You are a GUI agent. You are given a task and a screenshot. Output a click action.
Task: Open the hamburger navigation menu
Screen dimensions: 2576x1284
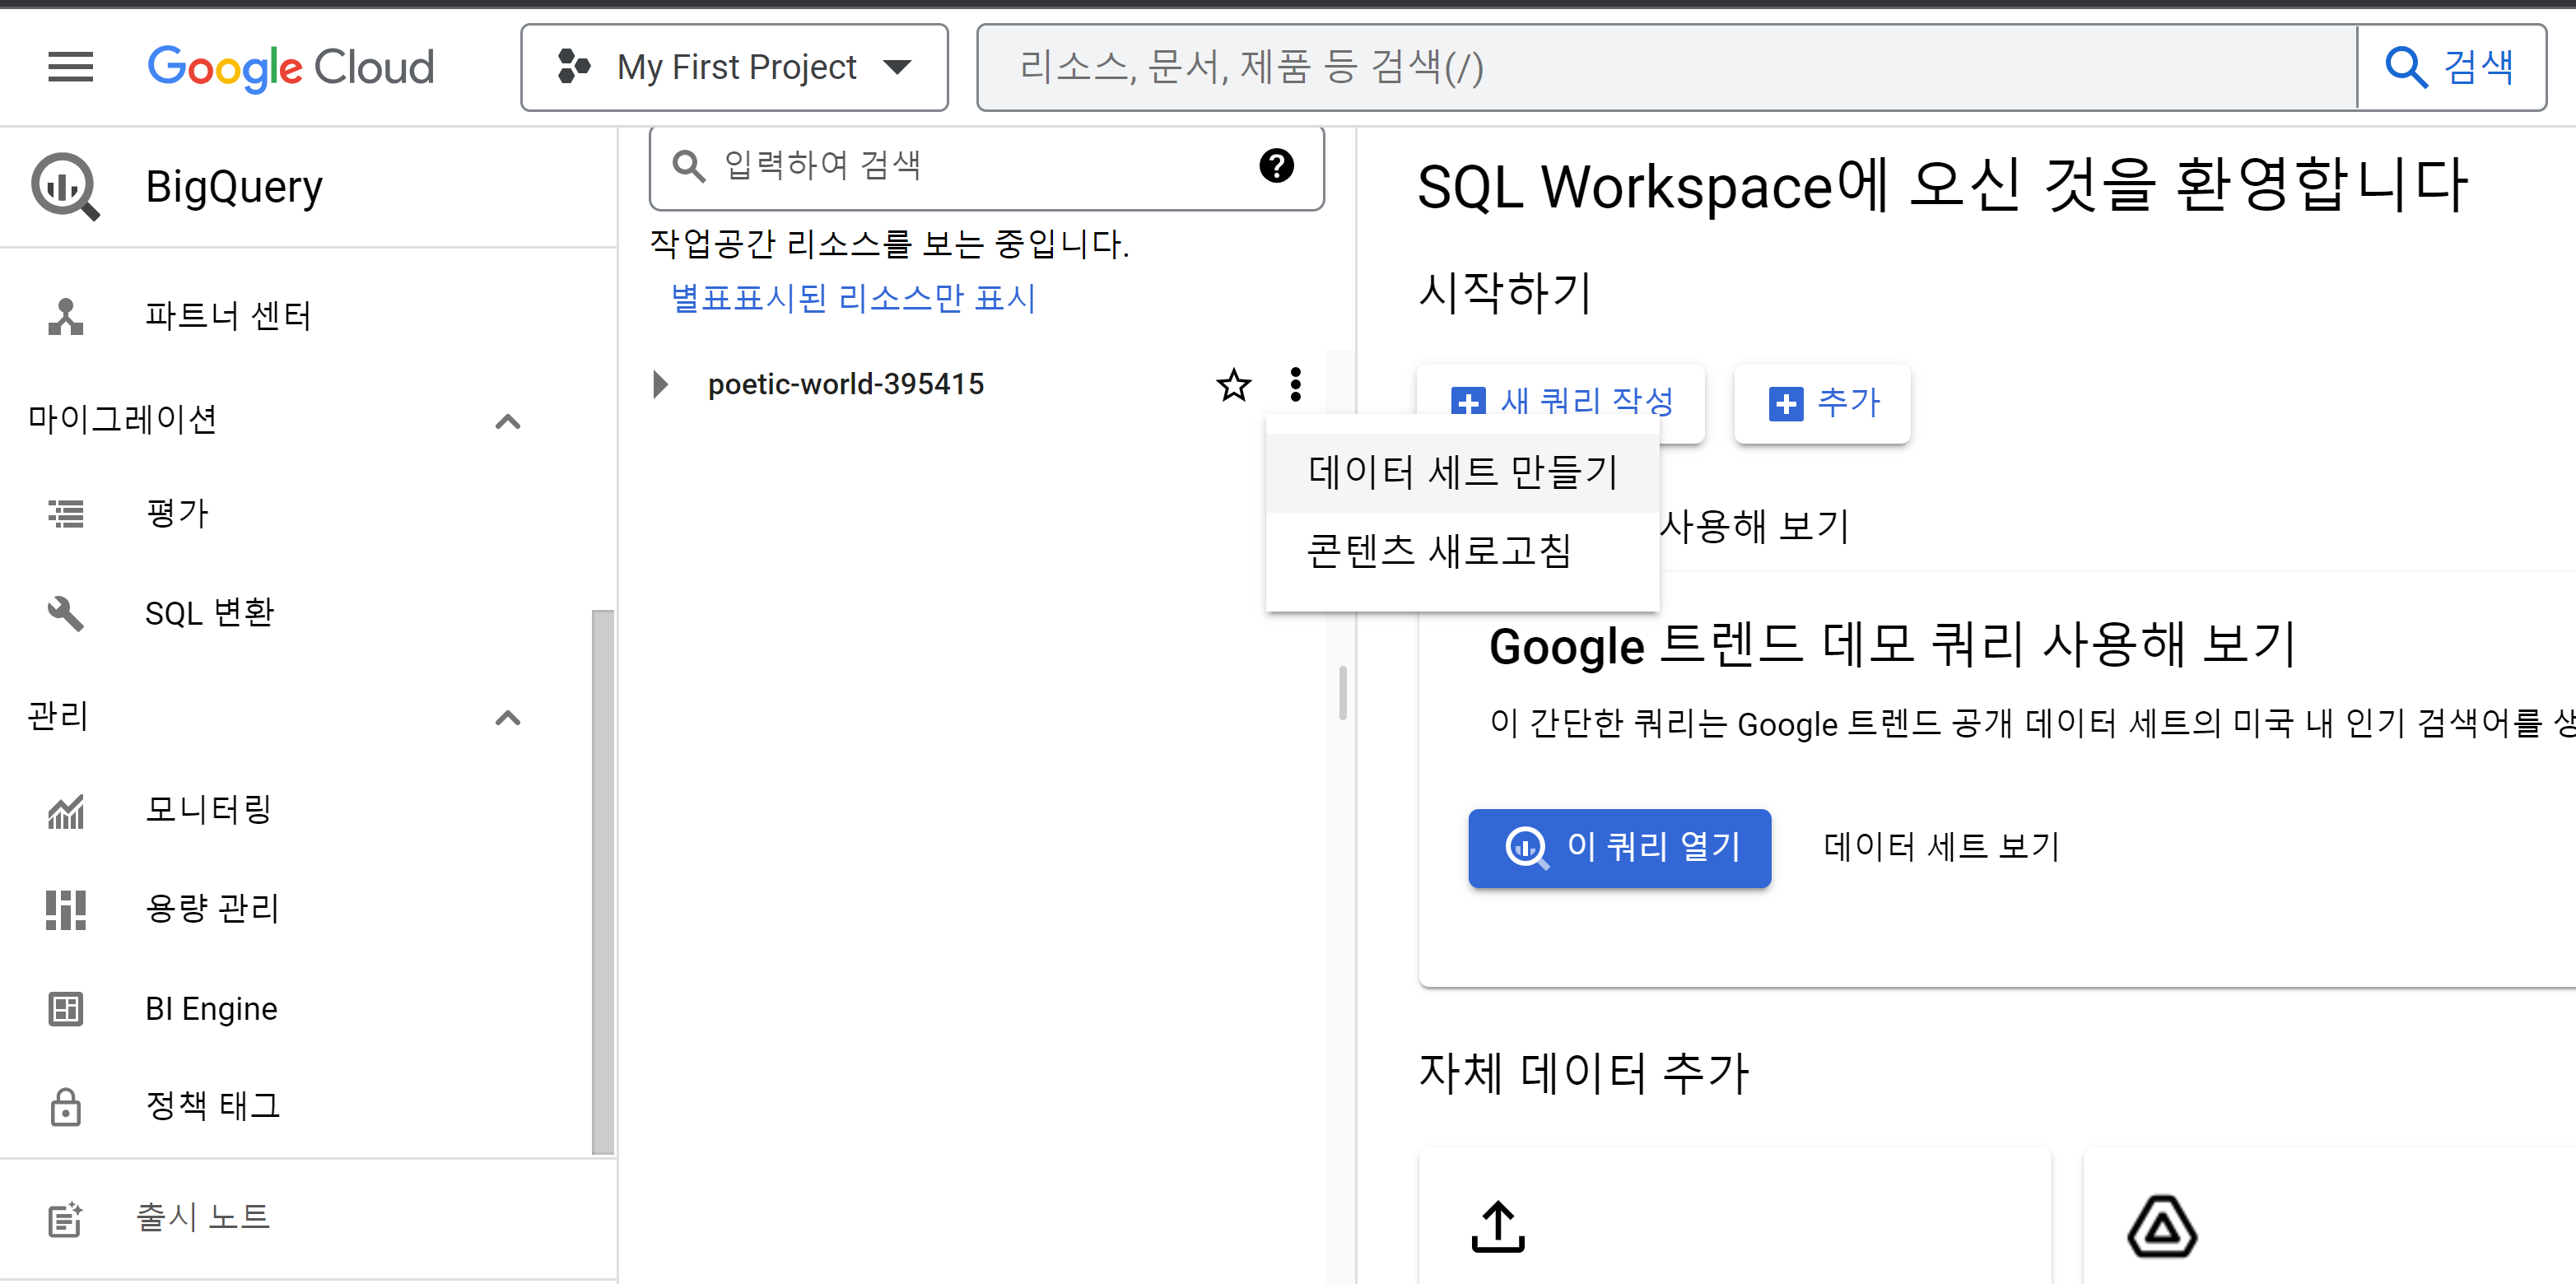tap(70, 67)
